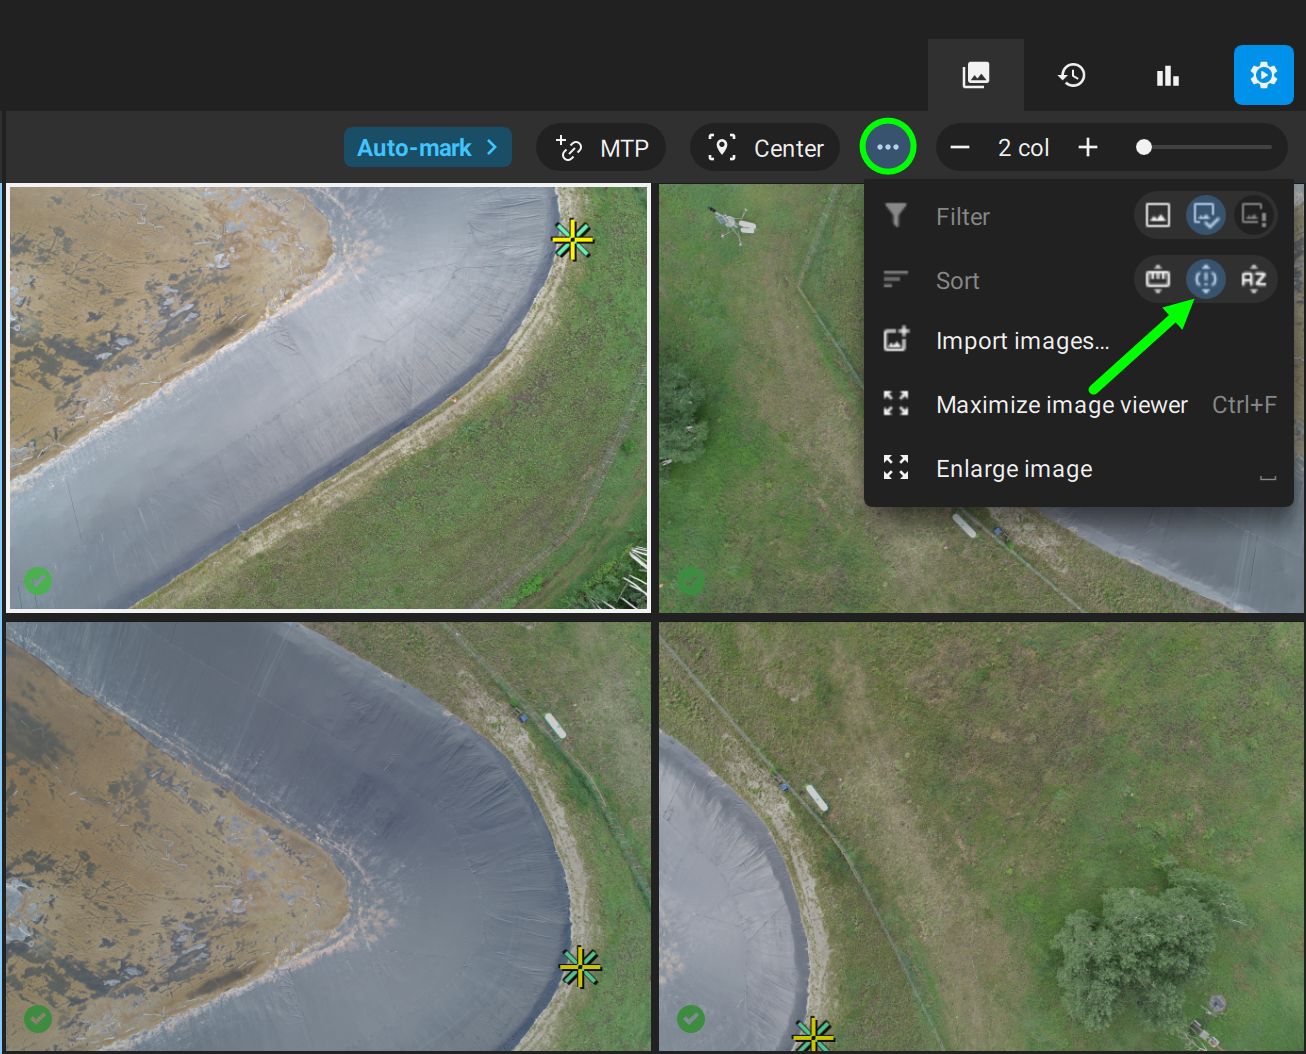
Task: Click the Center button
Action: coord(765,148)
